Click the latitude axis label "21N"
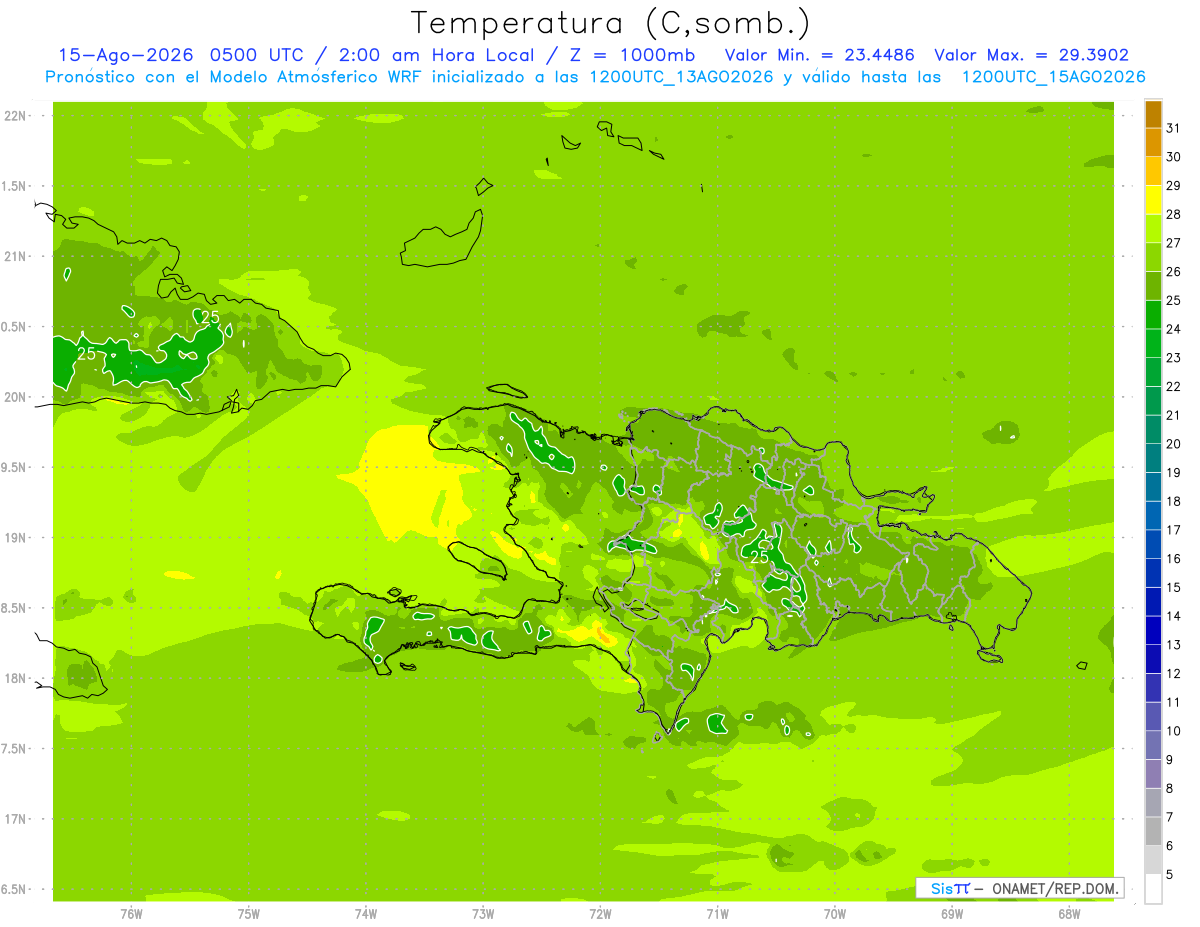1200x927 pixels. (15, 256)
